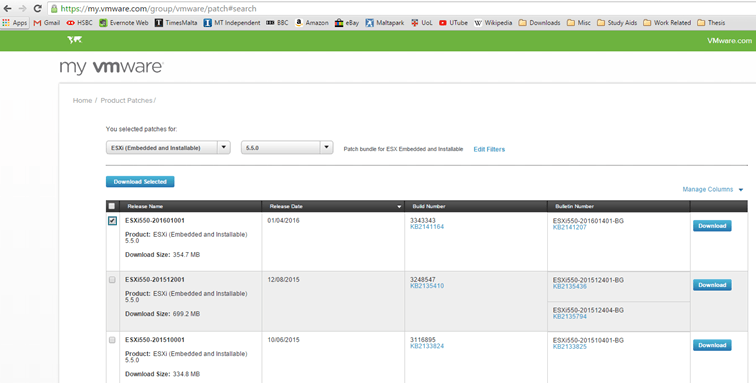The image size is (756, 383).
Task: Expand the Manage Columns menu
Action: point(713,190)
